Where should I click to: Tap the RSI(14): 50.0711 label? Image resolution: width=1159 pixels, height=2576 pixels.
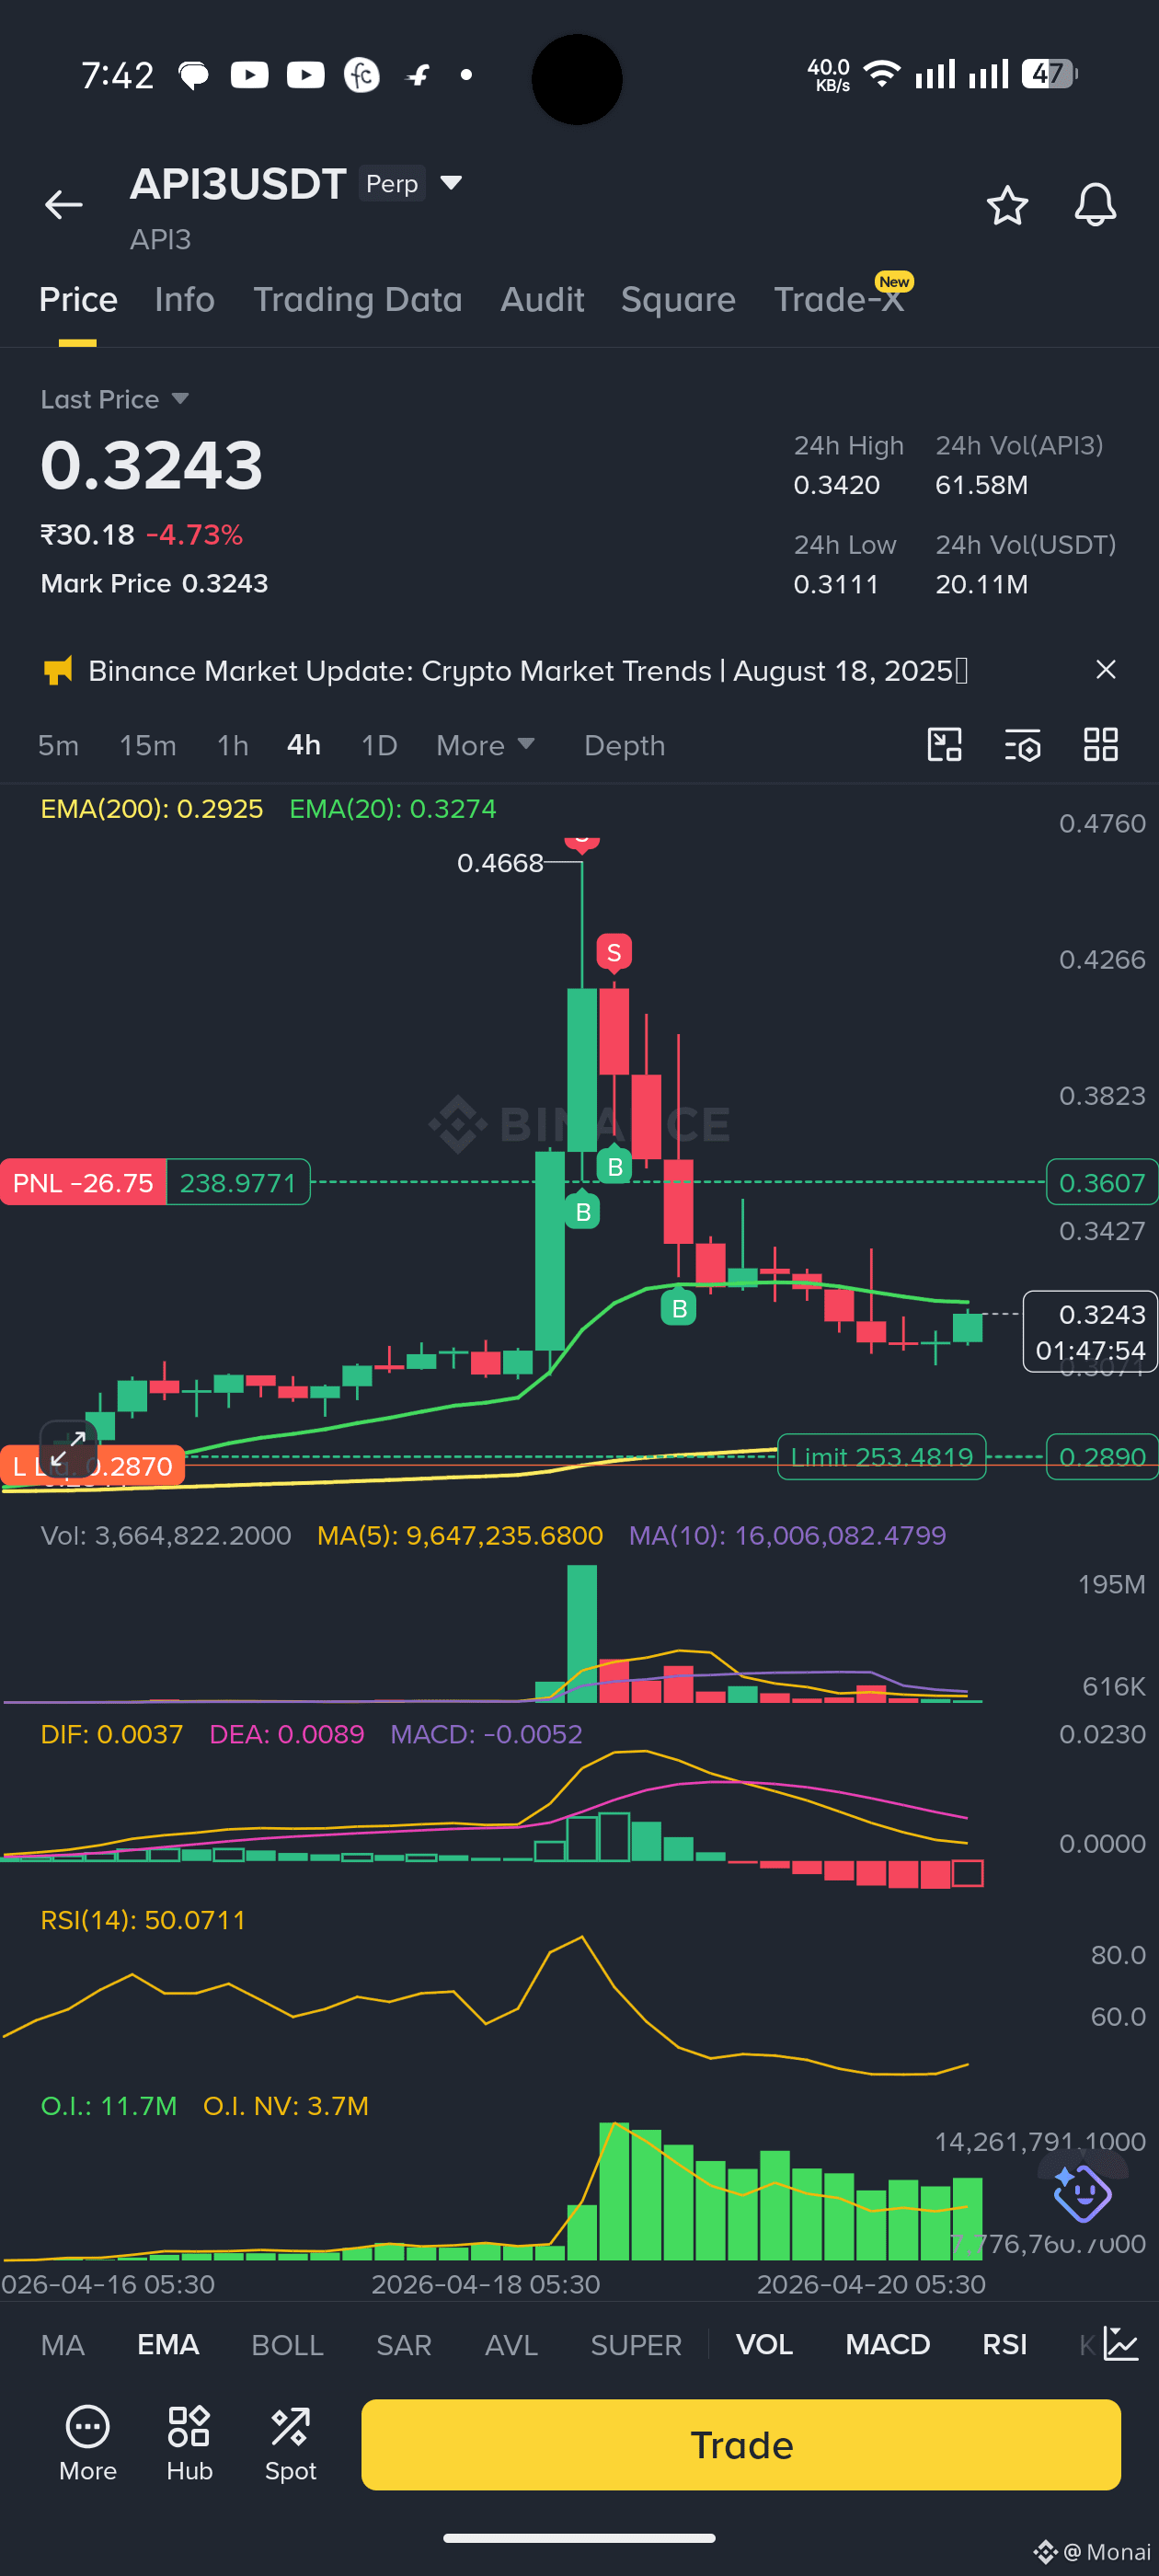pos(143,1920)
